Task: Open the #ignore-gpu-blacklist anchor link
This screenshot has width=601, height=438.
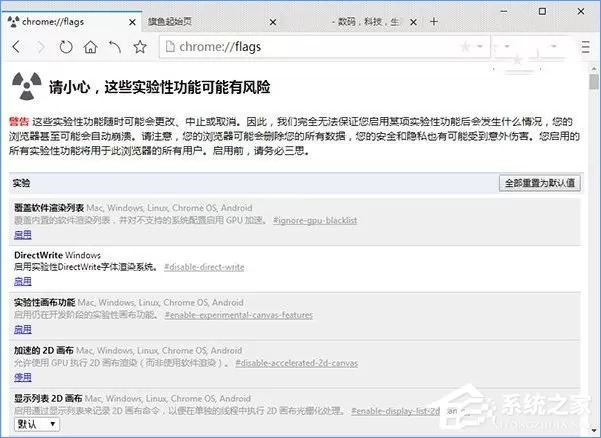Action: pos(315,220)
